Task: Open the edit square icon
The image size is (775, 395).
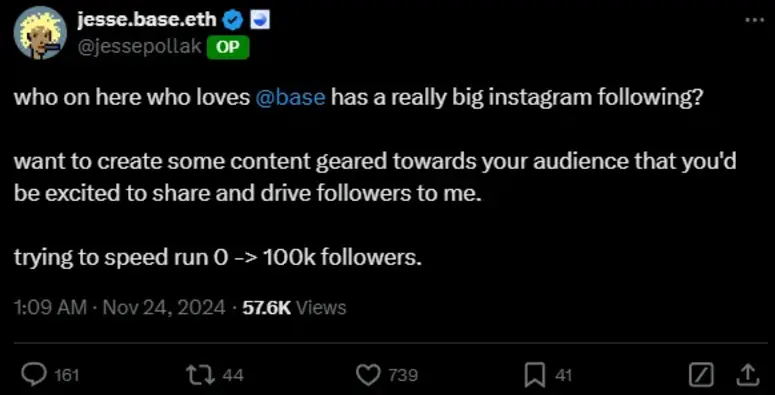Action: 701,375
